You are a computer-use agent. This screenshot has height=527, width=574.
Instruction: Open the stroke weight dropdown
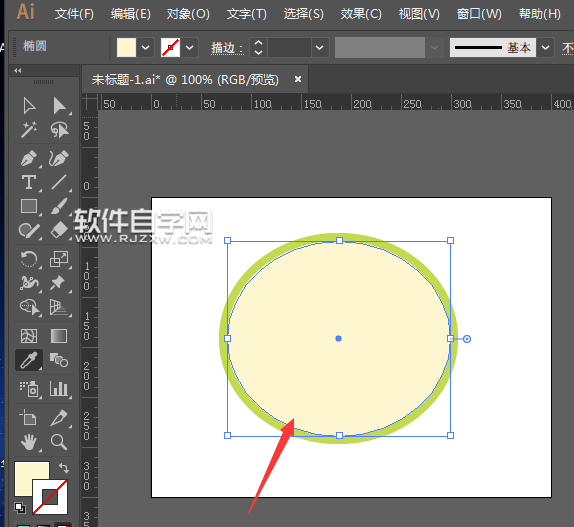(320, 47)
